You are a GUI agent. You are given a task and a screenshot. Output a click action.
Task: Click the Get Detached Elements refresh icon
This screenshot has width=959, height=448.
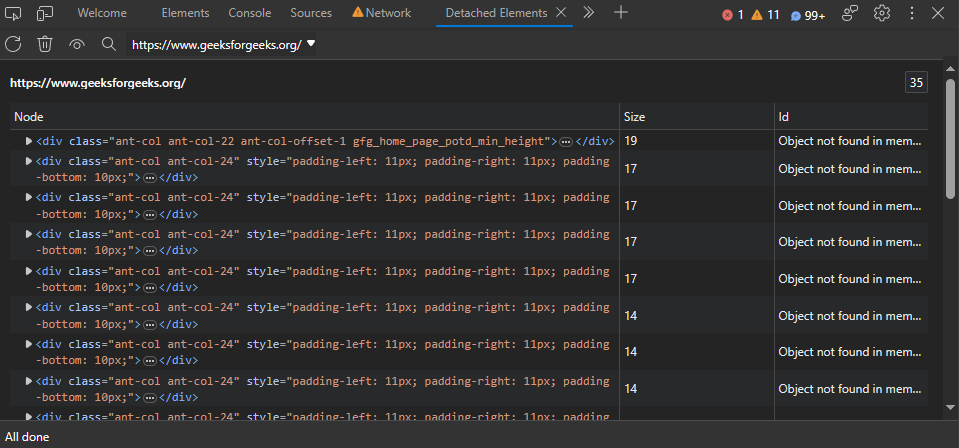tap(13, 44)
